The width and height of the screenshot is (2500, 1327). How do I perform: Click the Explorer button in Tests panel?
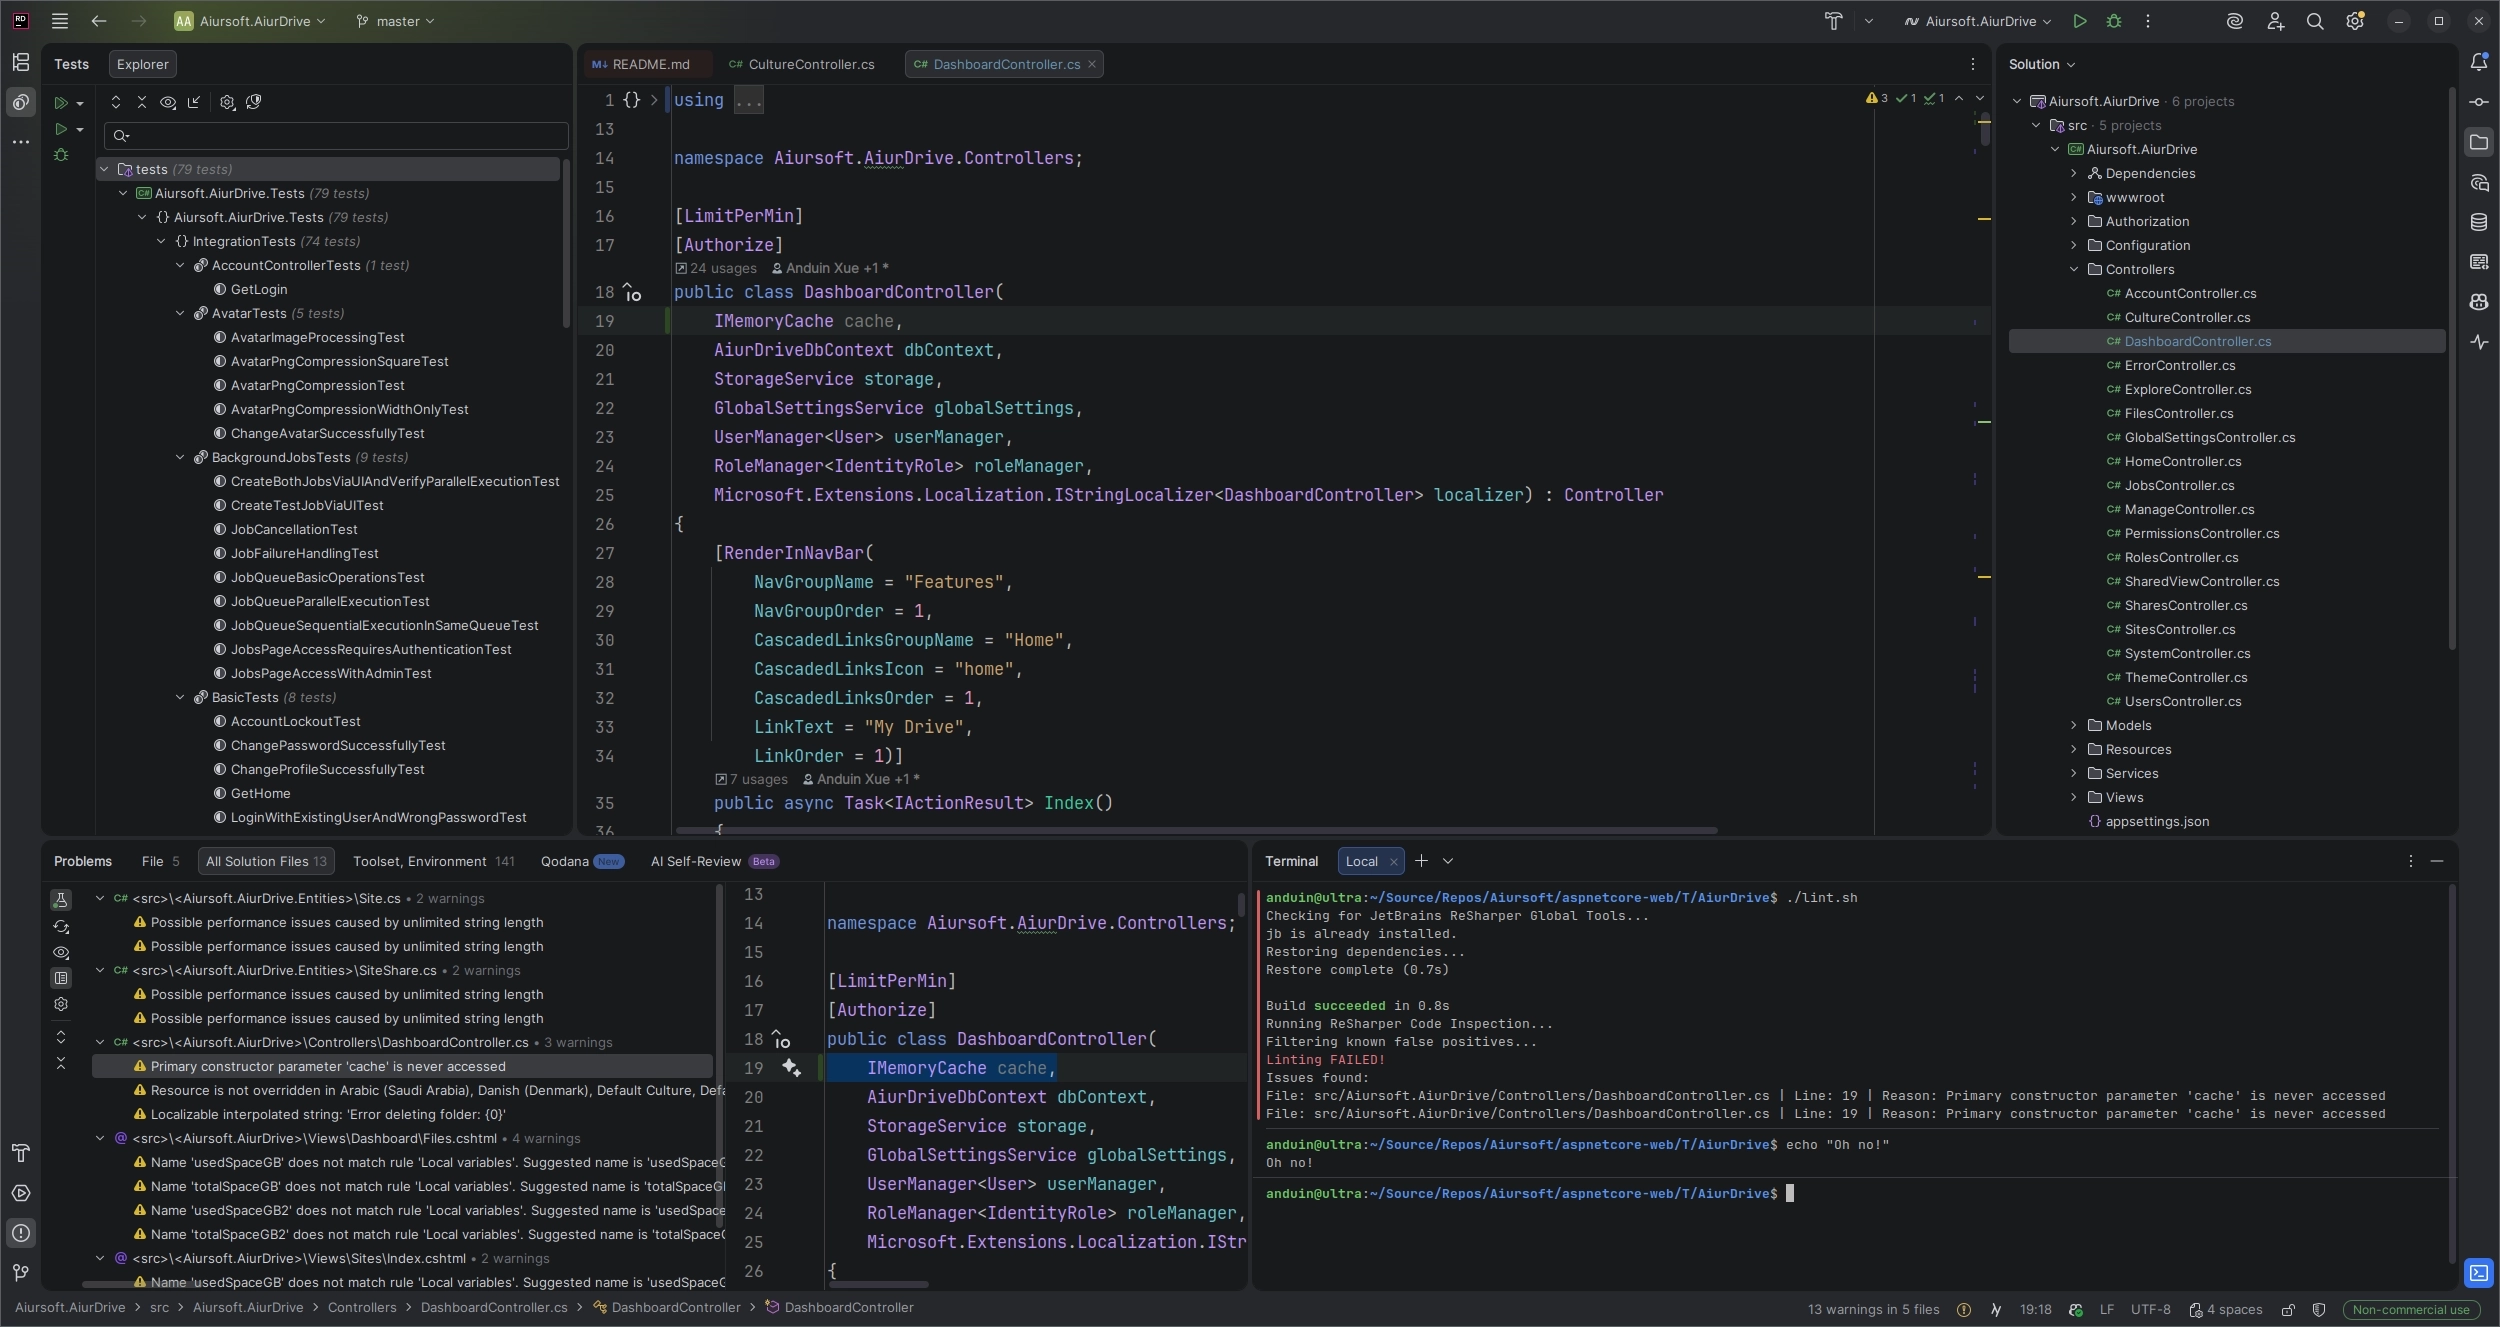pos(143,64)
